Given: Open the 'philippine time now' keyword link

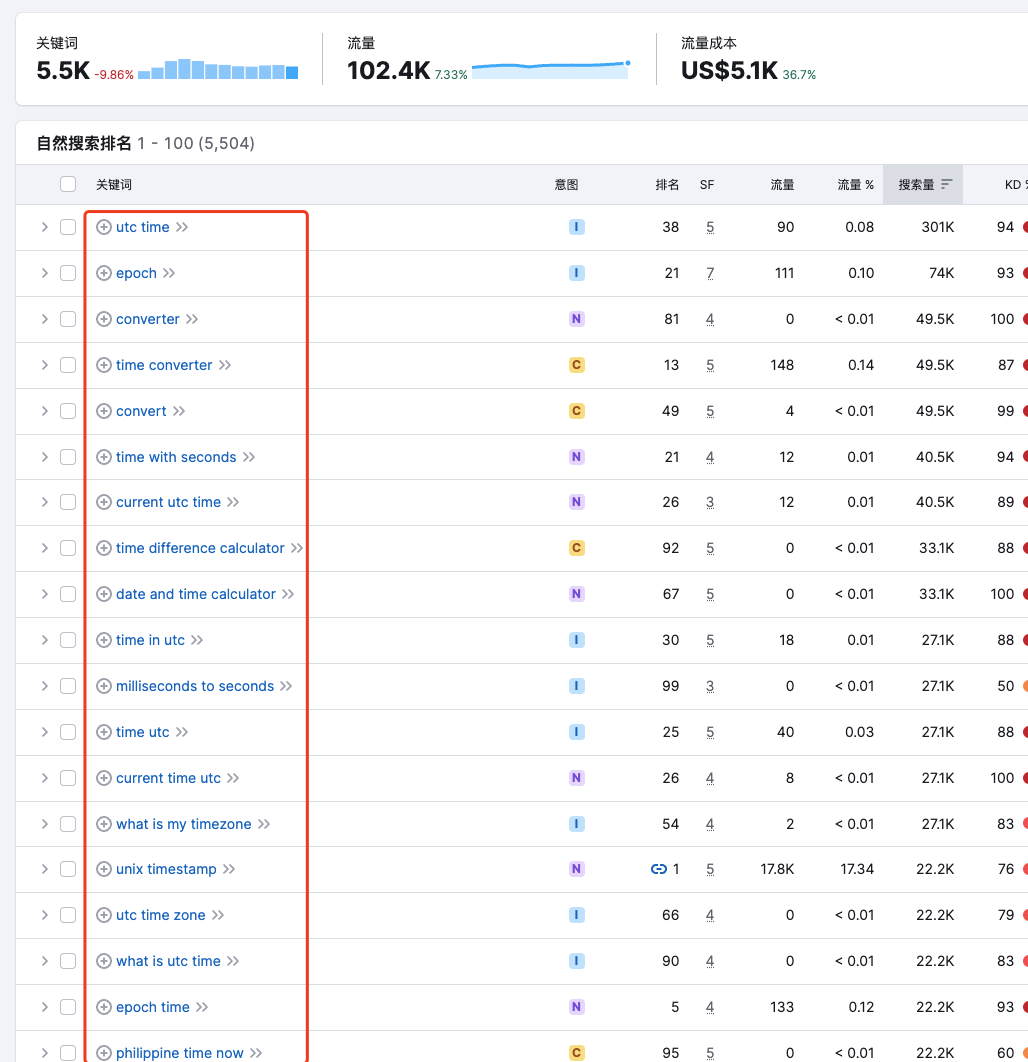Looking at the screenshot, I should pyautogui.click(x=180, y=1053).
